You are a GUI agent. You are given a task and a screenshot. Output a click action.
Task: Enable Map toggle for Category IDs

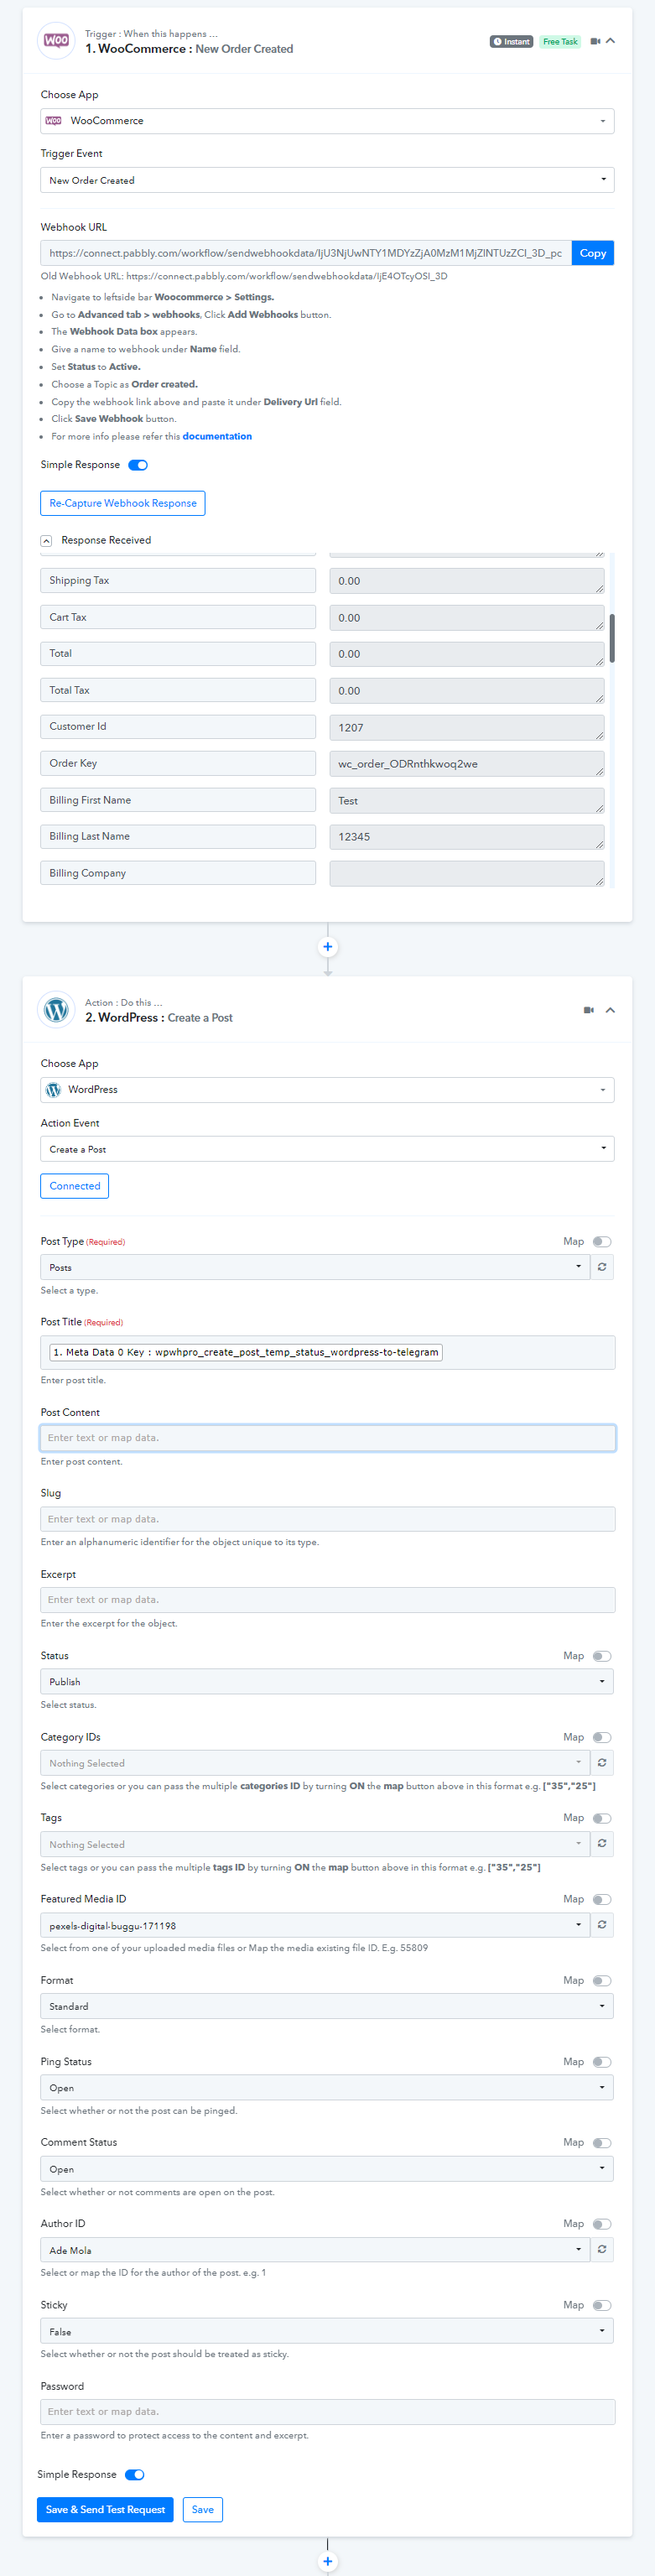pyautogui.click(x=602, y=1737)
